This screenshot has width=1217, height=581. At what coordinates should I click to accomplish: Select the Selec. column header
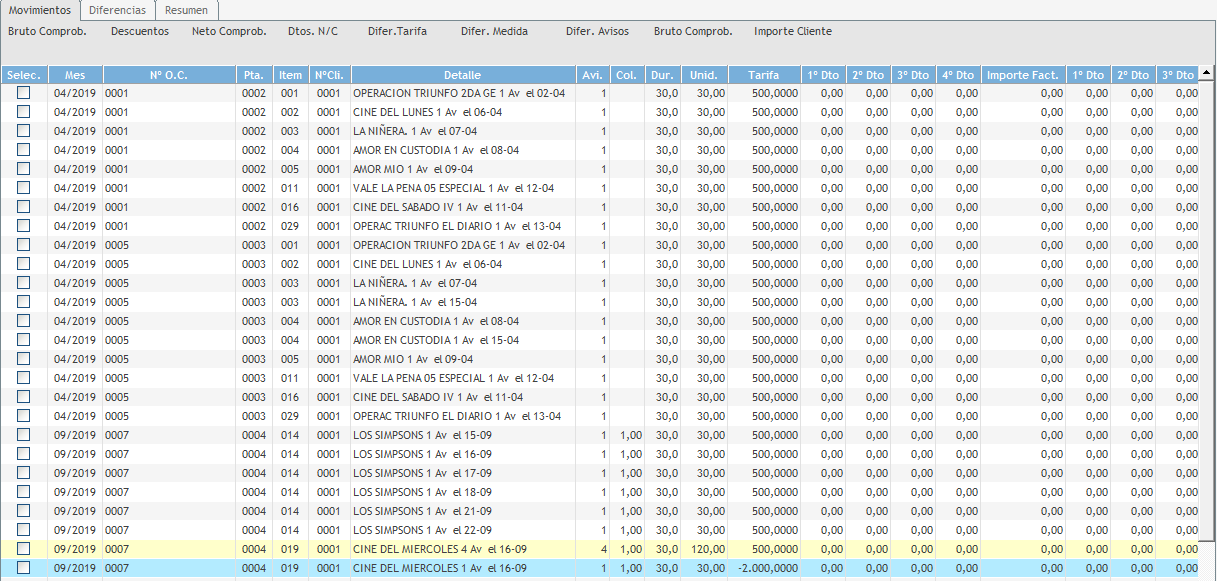pos(24,75)
